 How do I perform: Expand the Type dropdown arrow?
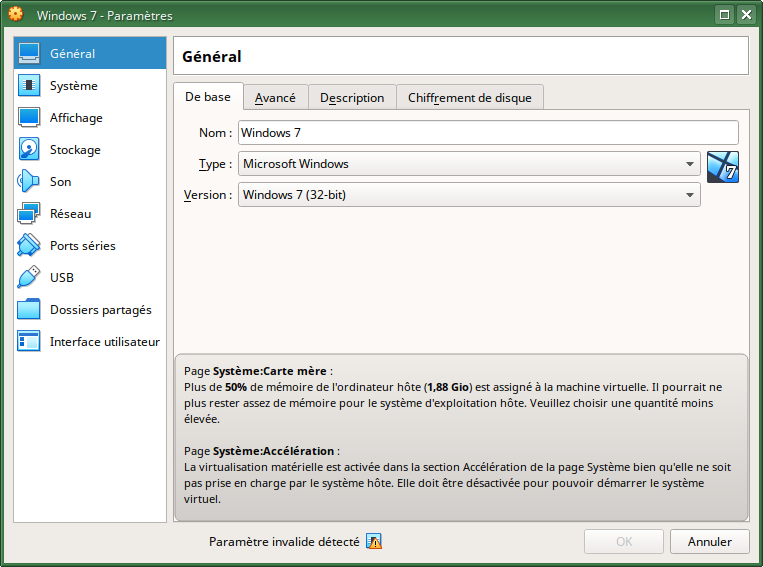point(690,164)
